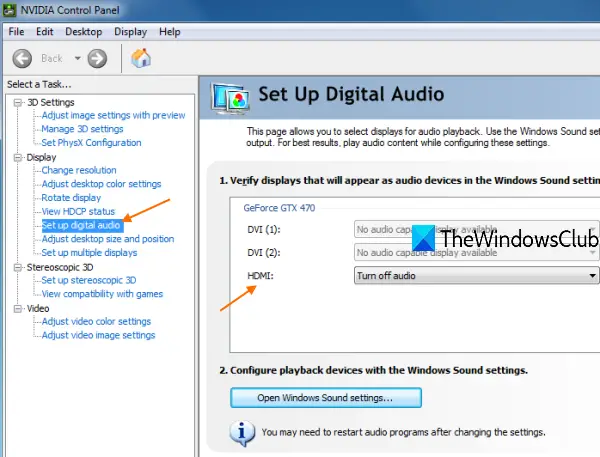The height and width of the screenshot is (457, 600).
Task: Open Change resolution task
Action: click(79, 170)
